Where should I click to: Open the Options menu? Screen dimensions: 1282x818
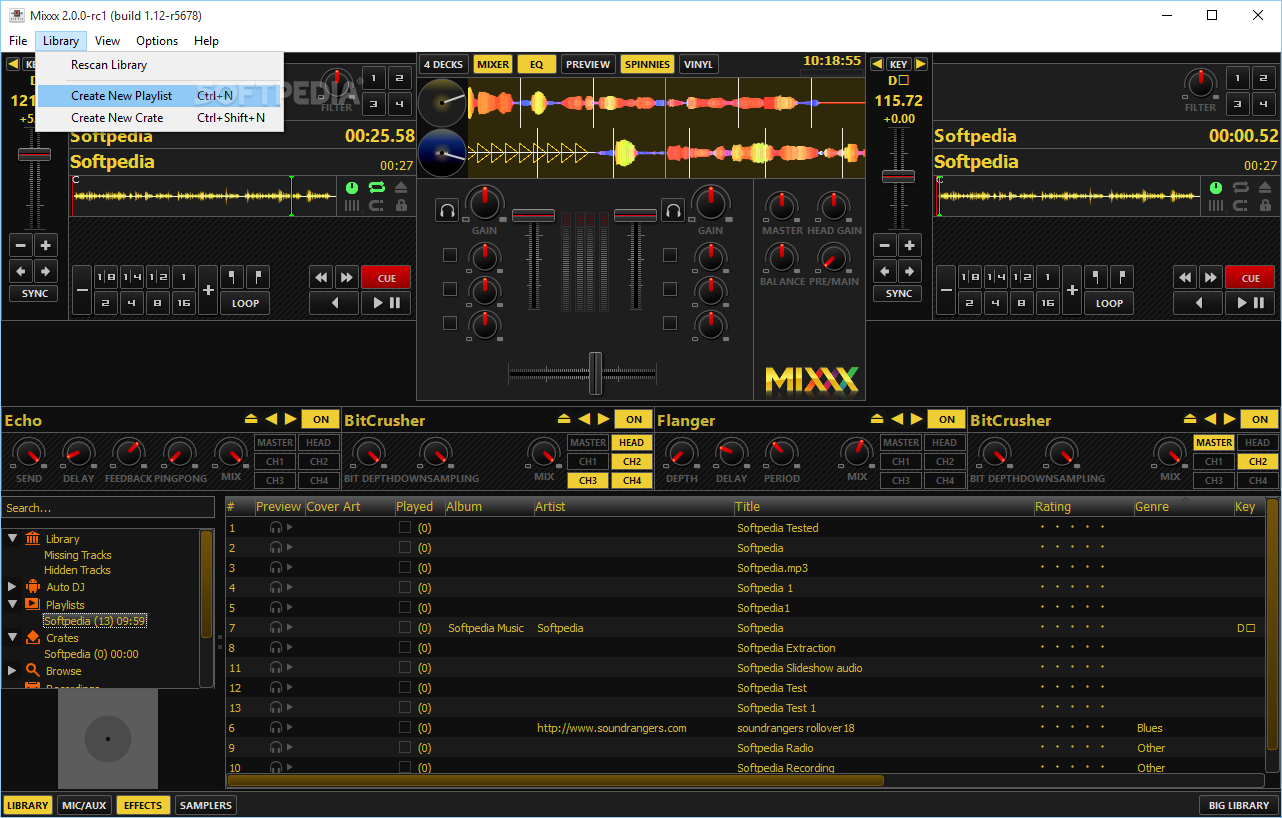click(x=157, y=41)
